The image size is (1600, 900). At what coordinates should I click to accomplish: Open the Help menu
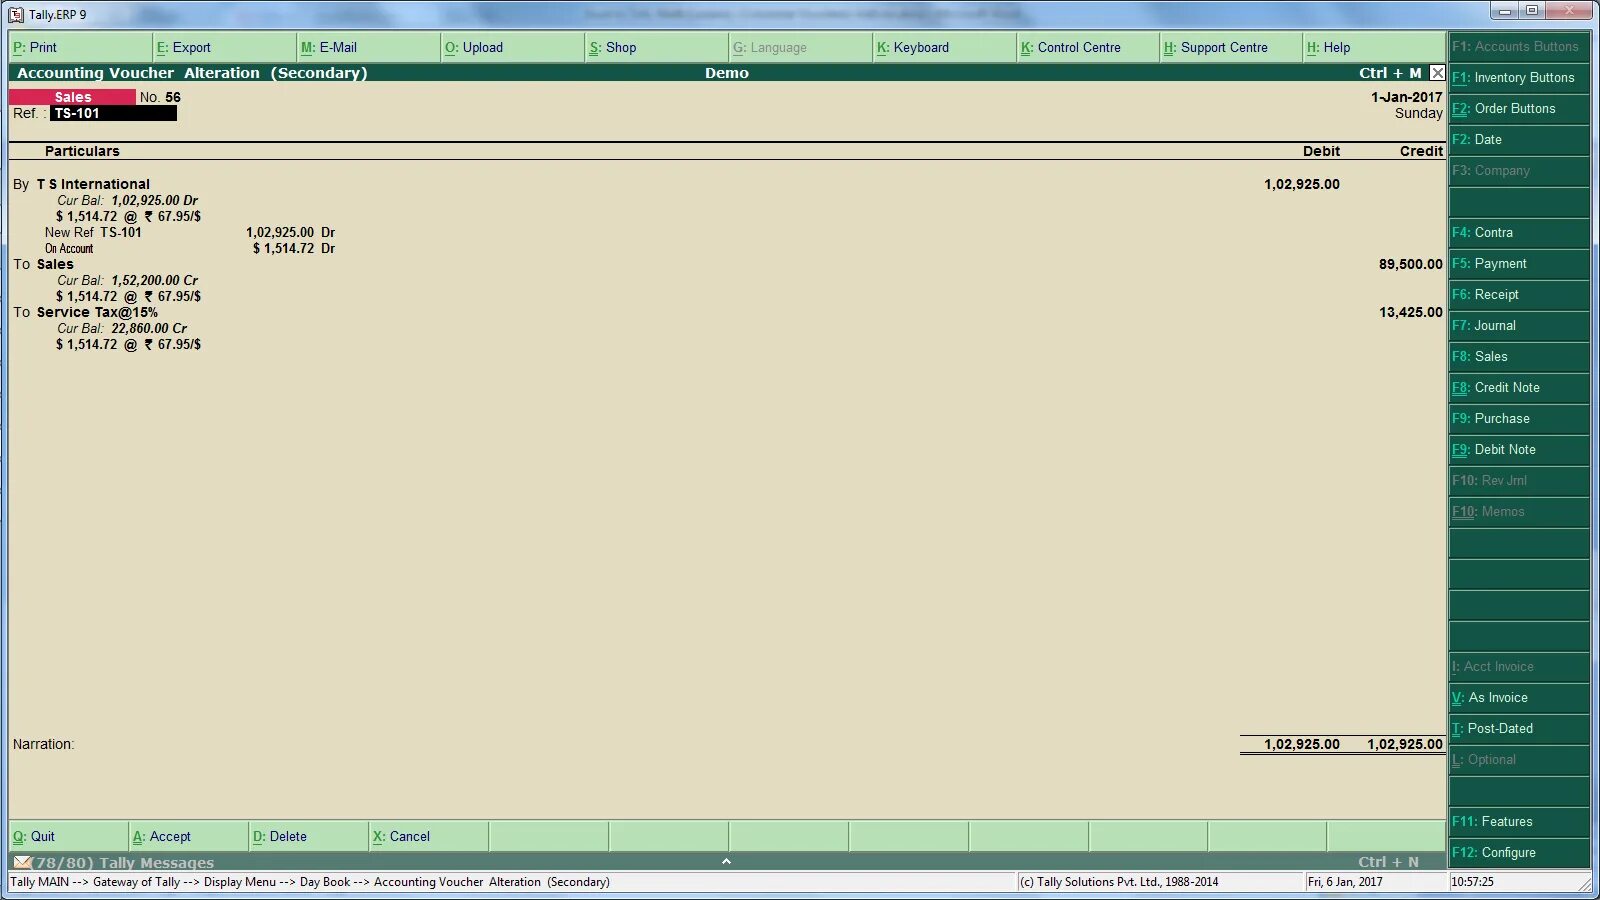click(x=1375, y=47)
